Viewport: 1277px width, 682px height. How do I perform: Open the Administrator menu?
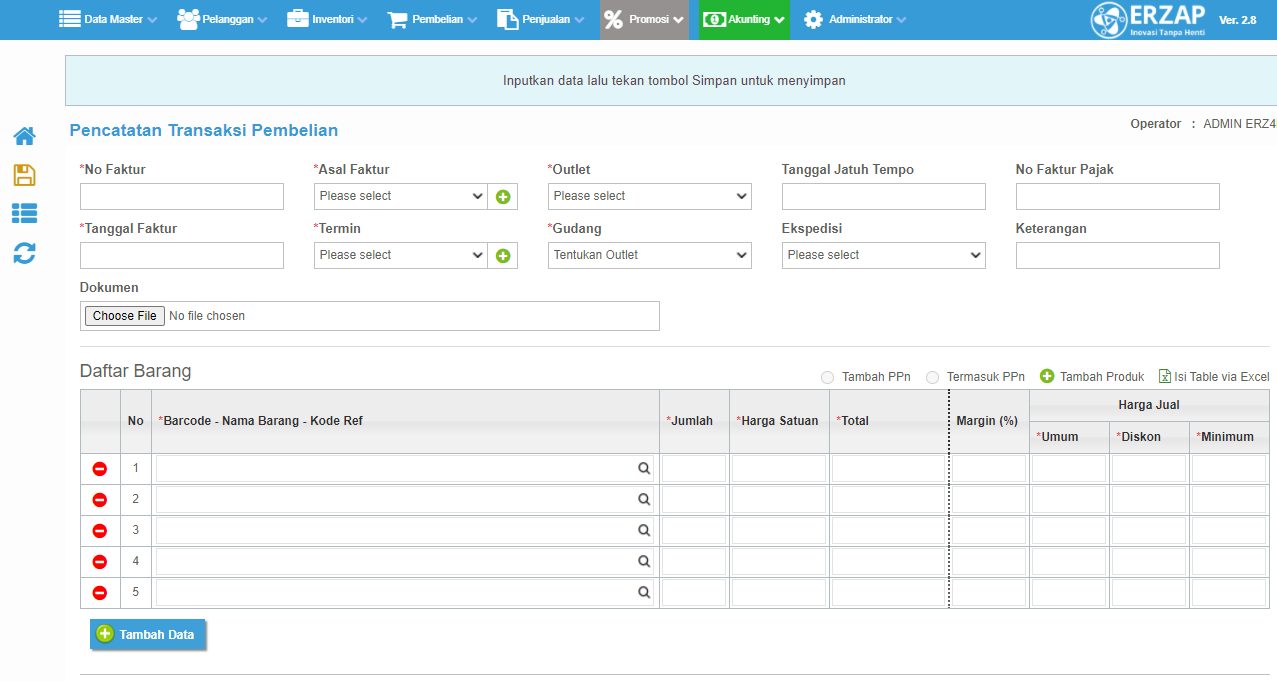[855, 19]
